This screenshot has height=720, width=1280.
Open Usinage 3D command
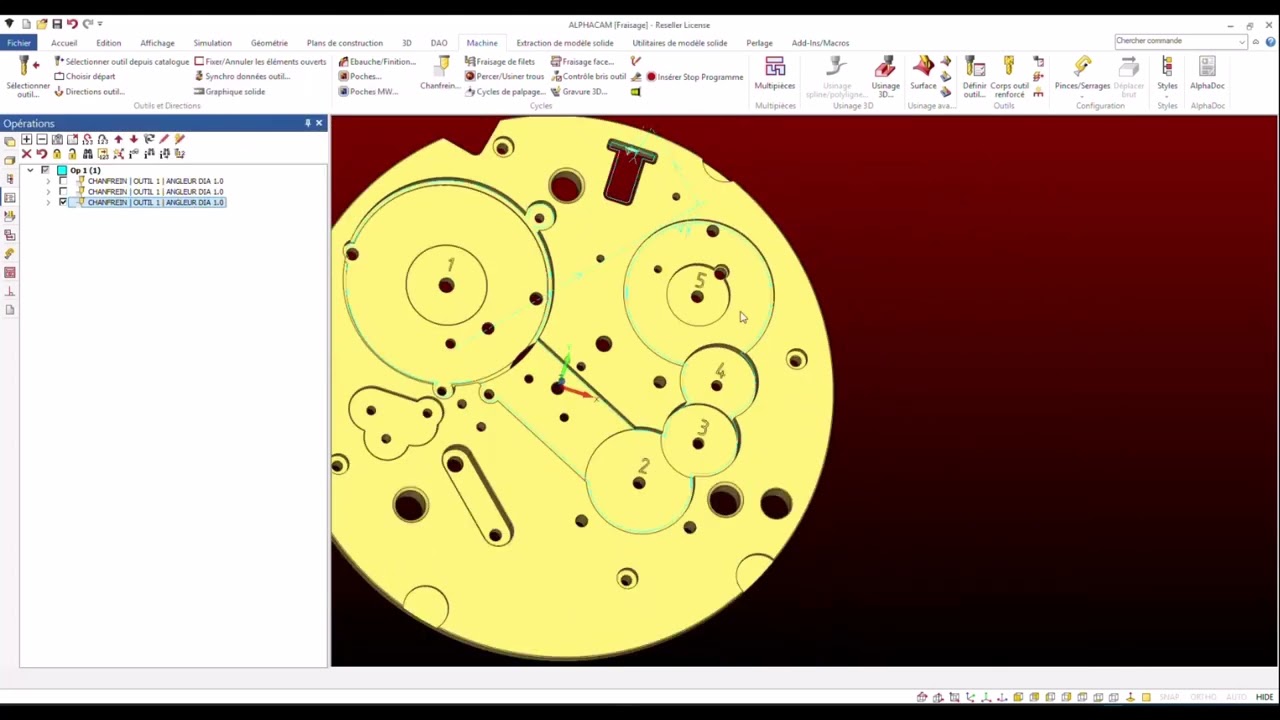click(885, 76)
